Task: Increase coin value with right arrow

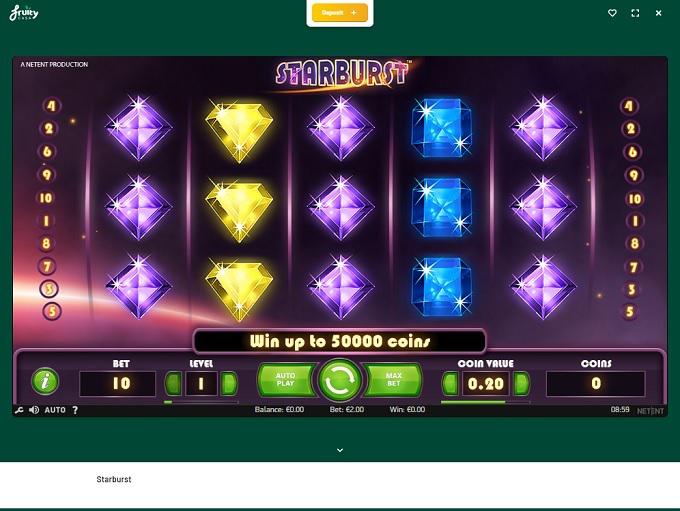Action: click(x=521, y=383)
